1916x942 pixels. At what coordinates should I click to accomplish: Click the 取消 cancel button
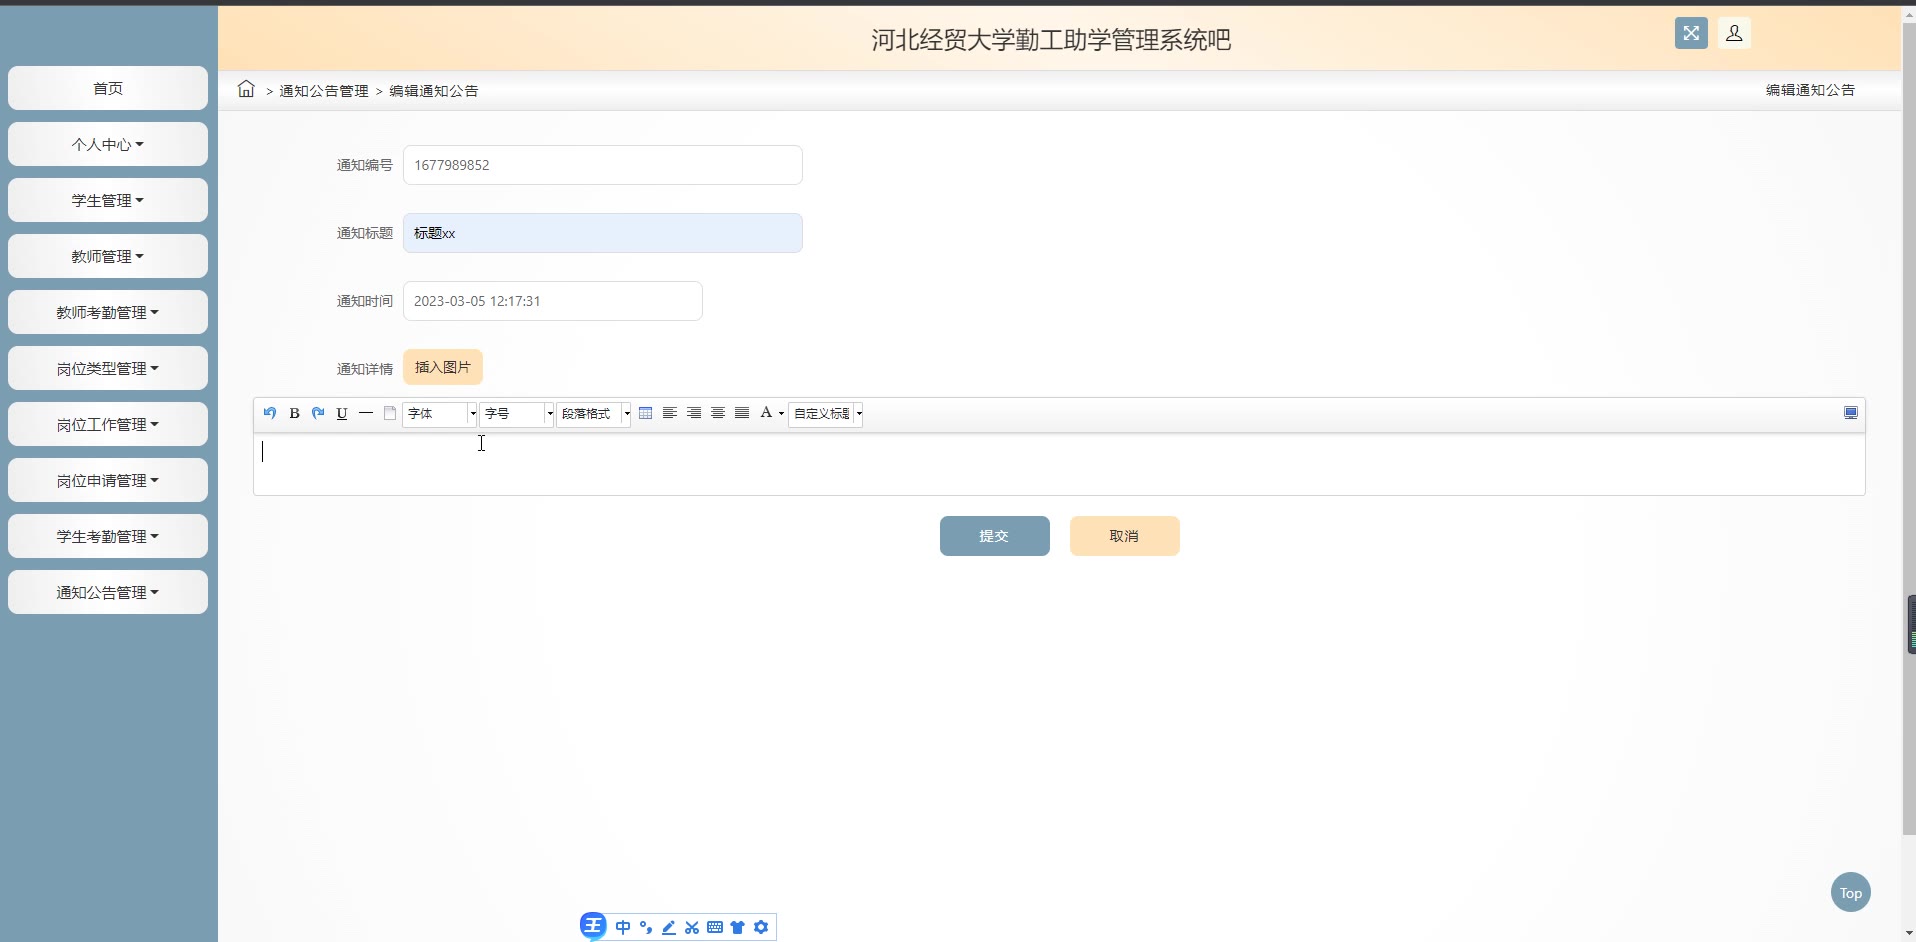click(x=1125, y=536)
